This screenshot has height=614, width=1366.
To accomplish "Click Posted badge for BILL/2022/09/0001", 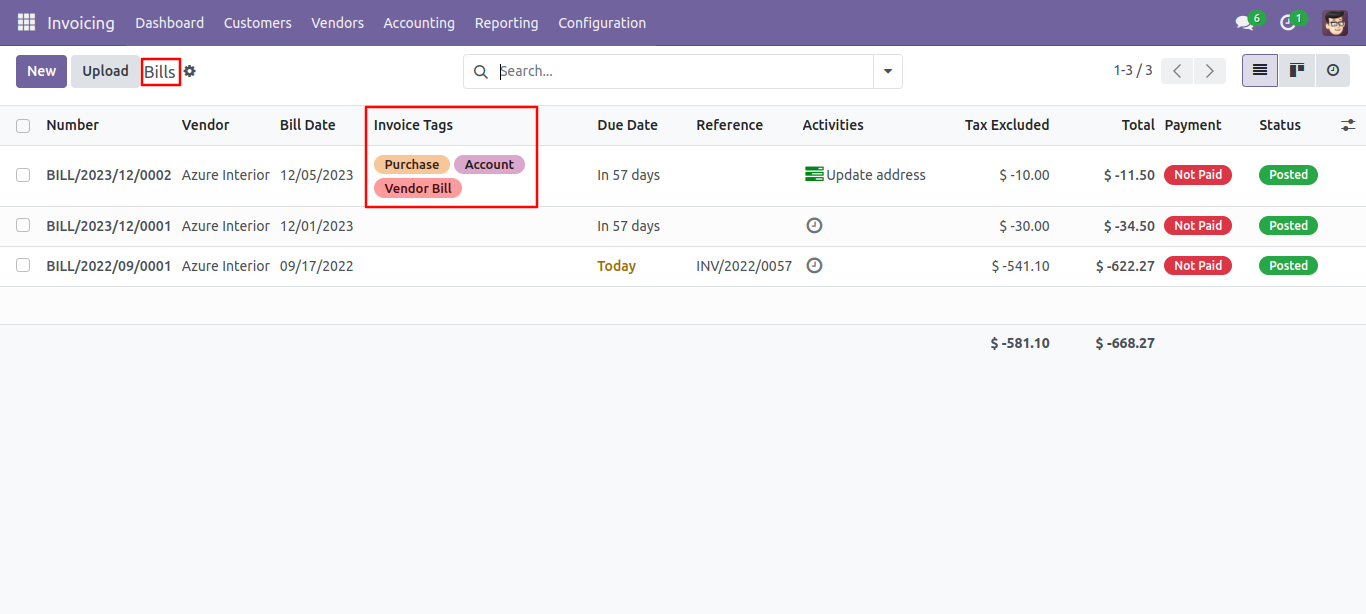I will 1288,266.
